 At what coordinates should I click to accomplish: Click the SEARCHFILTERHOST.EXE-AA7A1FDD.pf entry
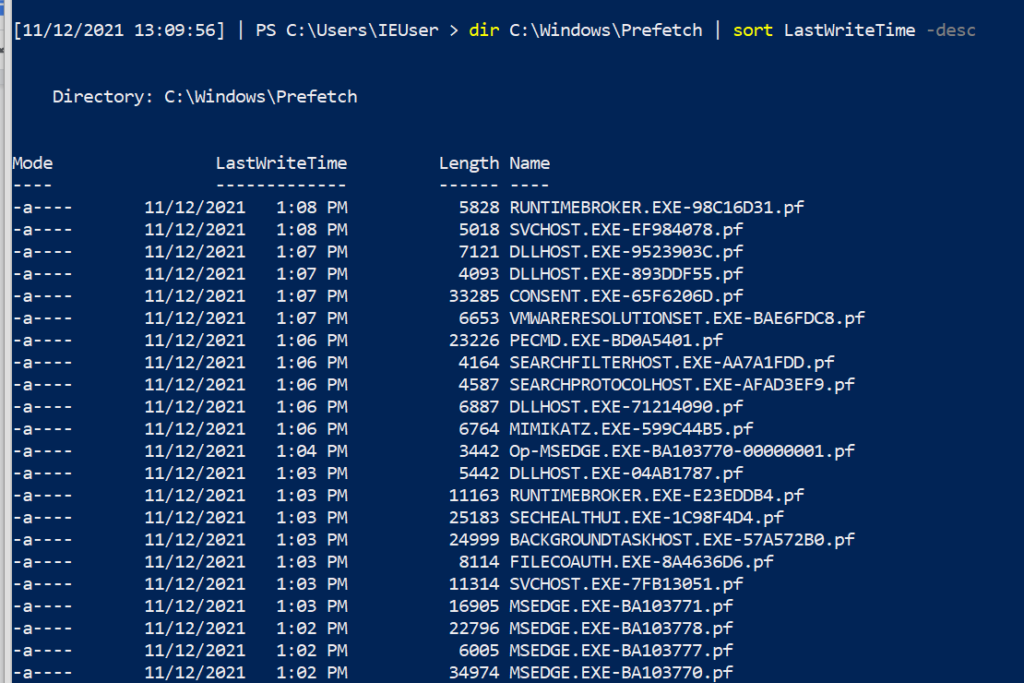[672, 362]
